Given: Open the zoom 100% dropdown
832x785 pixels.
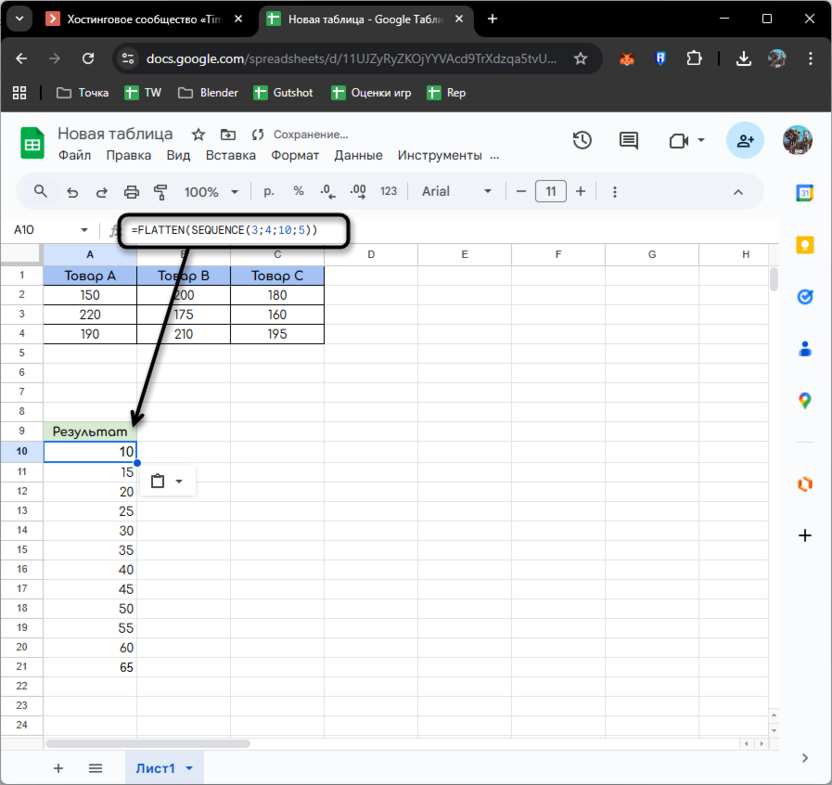Looking at the screenshot, I should (x=211, y=192).
